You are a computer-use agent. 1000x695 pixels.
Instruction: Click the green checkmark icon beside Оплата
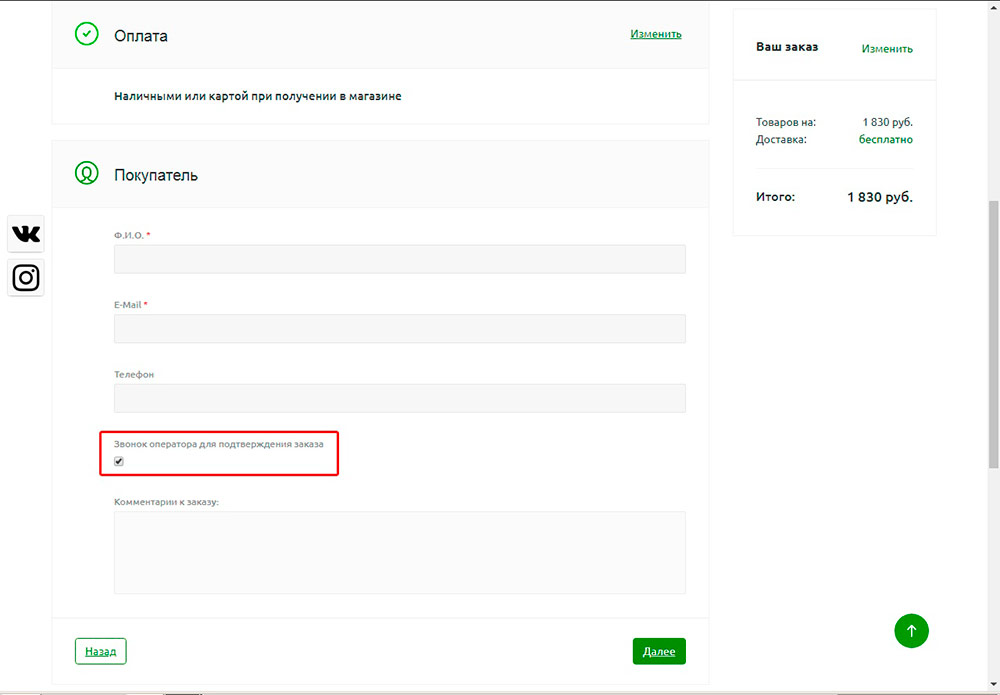click(x=87, y=34)
